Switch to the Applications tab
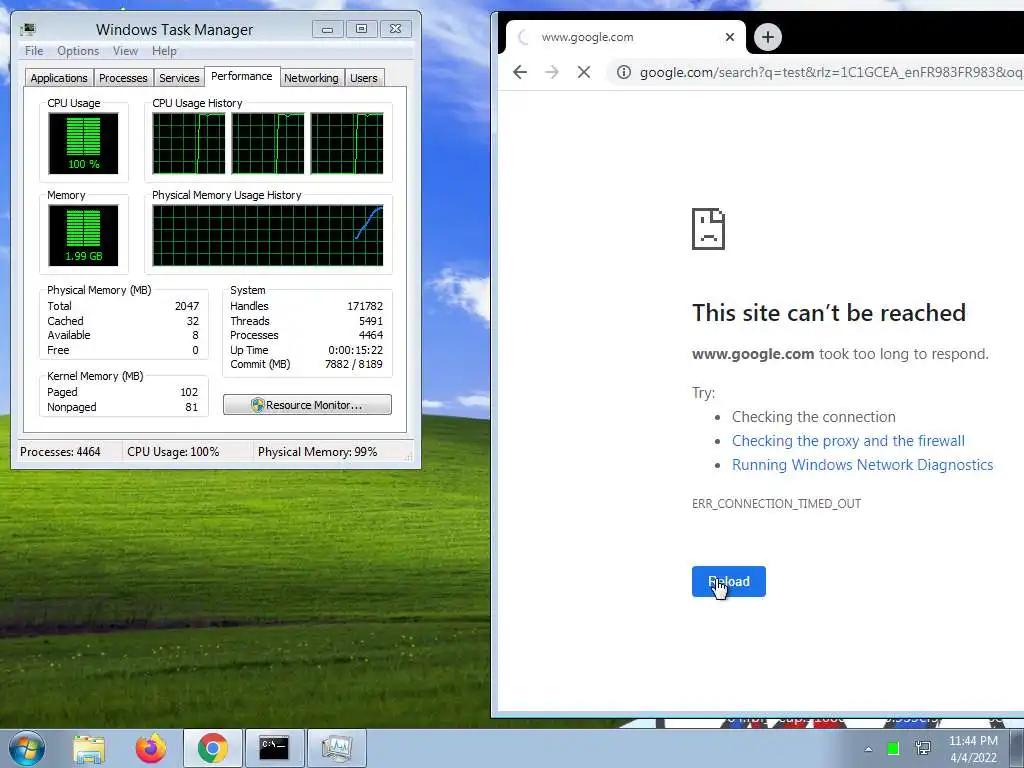The width and height of the screenshot is (1024, 768). (x=59, y=78)
